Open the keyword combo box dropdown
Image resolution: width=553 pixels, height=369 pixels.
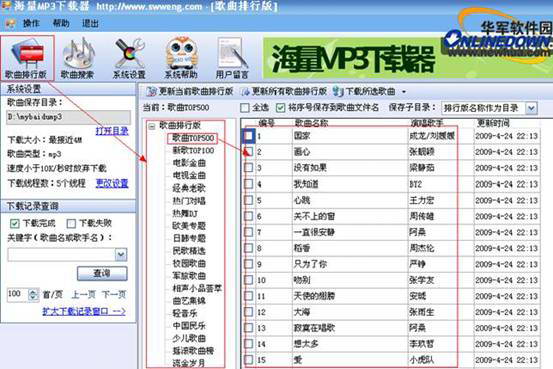[121, 254]
